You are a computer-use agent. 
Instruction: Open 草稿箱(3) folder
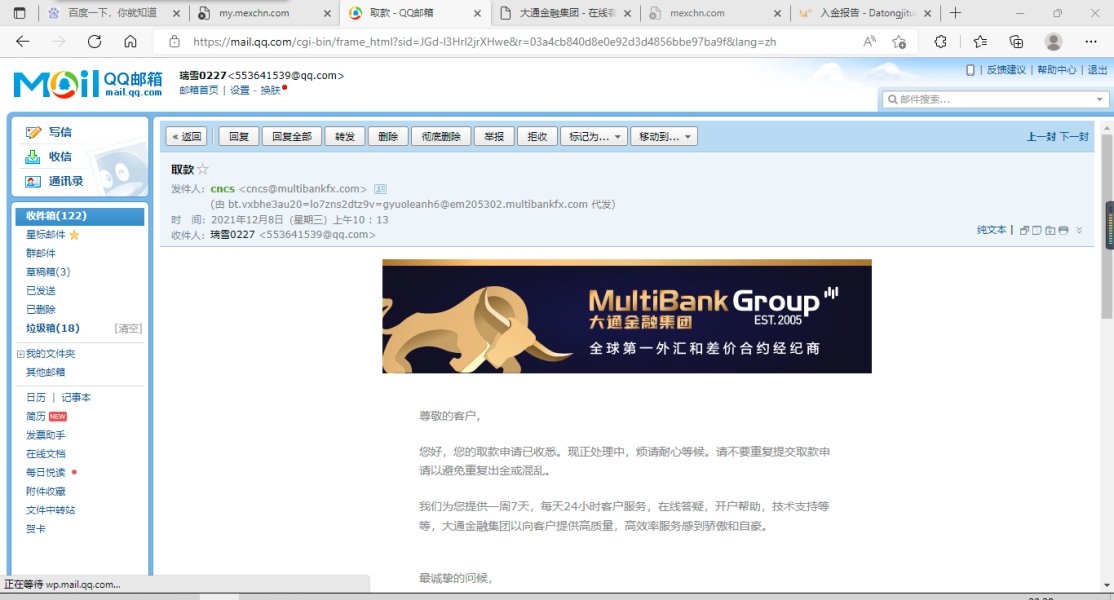click(48, 272)
